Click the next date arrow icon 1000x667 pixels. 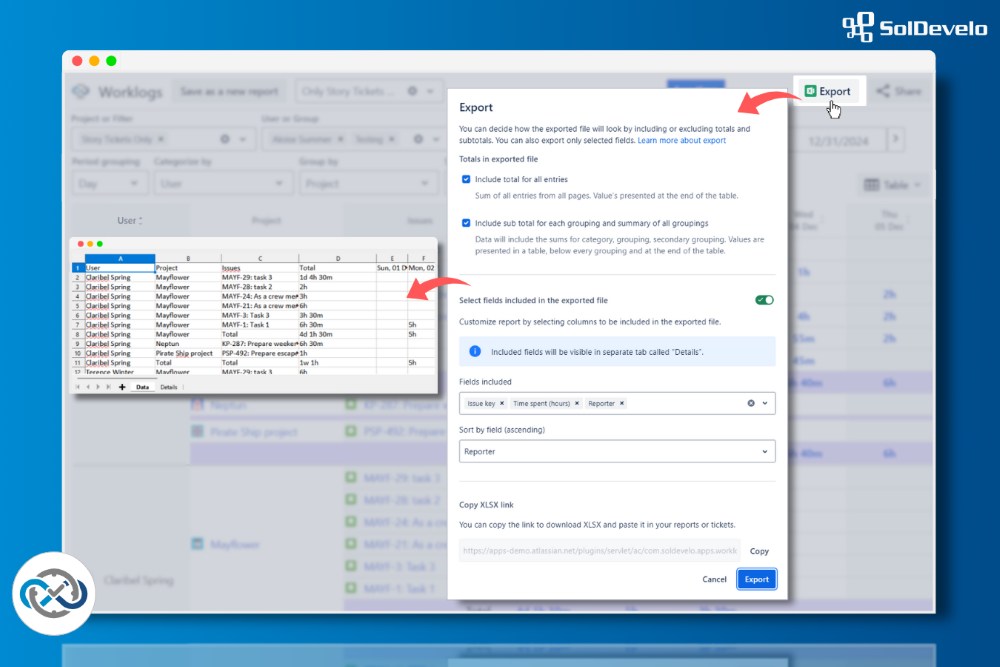[x=895, y=140]
